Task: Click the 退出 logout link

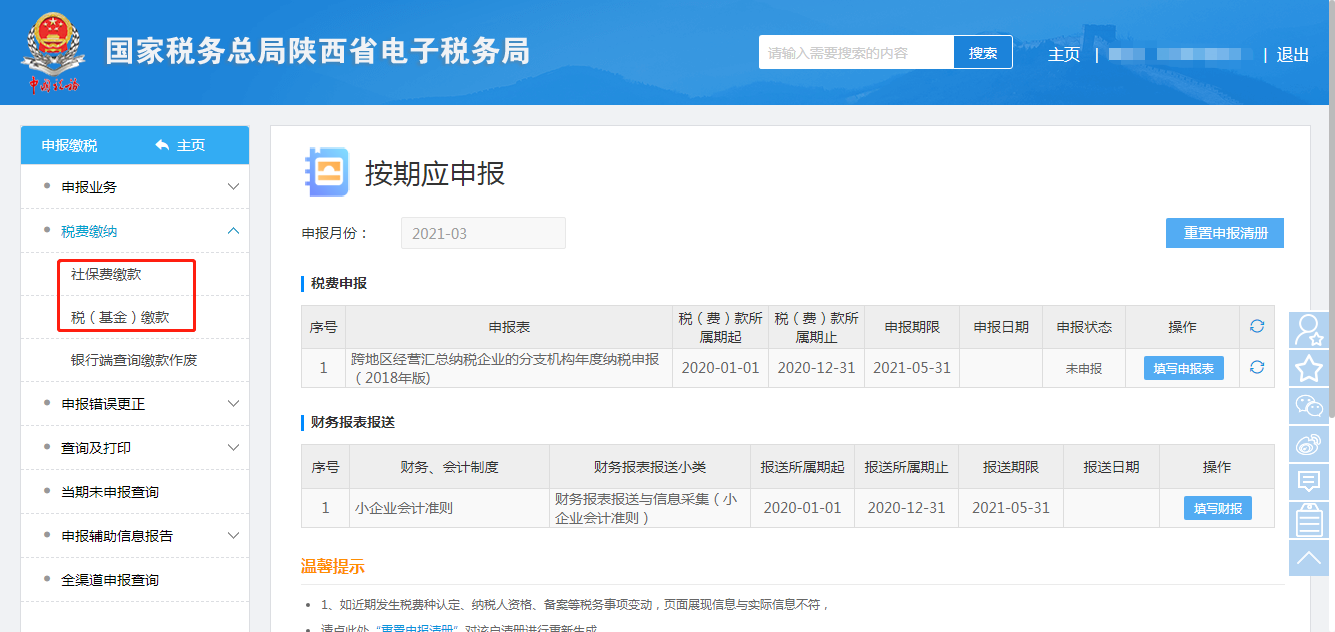Action: [x=1292, y=55]
